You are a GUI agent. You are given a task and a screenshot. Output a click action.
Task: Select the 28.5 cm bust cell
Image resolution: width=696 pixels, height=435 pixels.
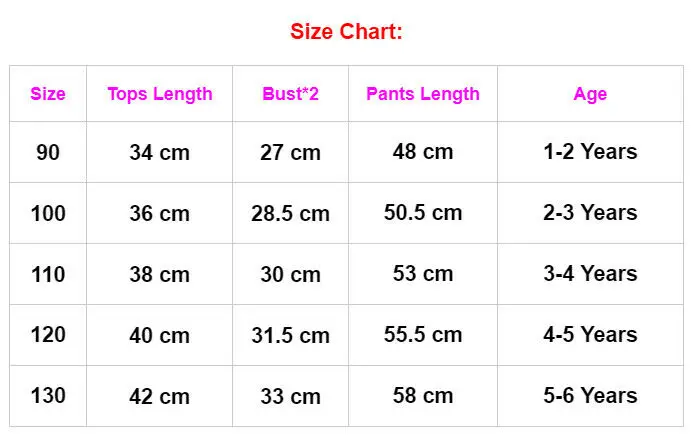pyautogui.click(x=290, y=214)
